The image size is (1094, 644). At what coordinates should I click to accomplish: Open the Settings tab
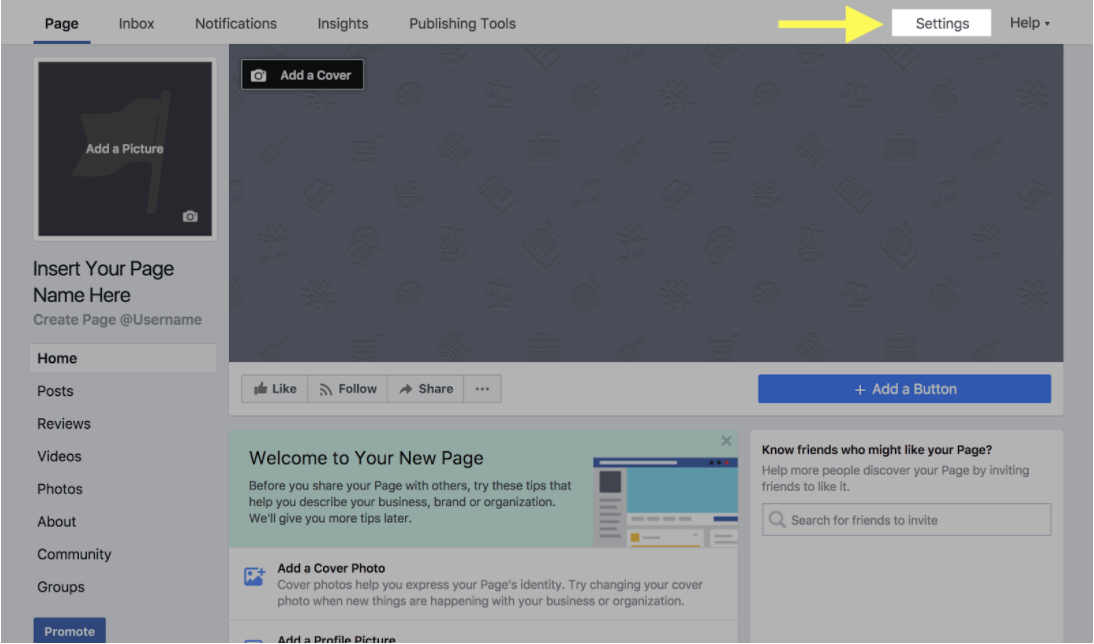pos(942,23)
